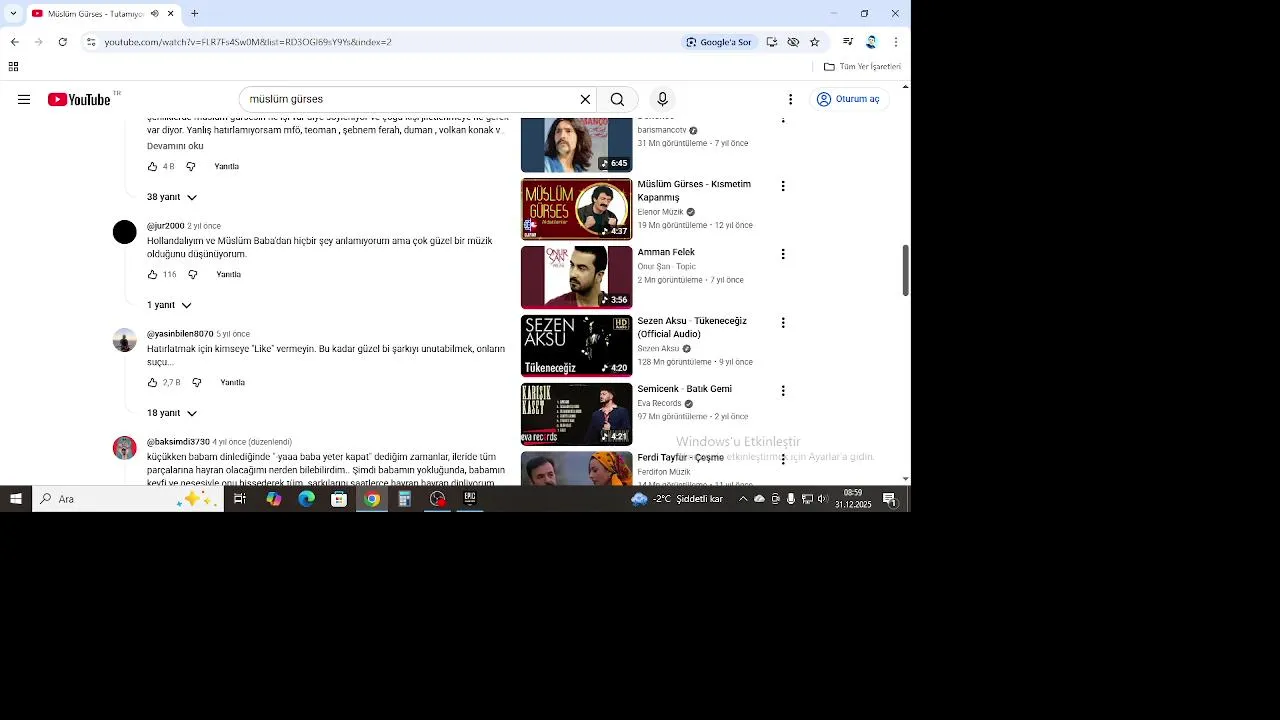Open options menu for Ferdi Tayfur - Çeşme
The image size is (1280, 720).
[783, 459]
